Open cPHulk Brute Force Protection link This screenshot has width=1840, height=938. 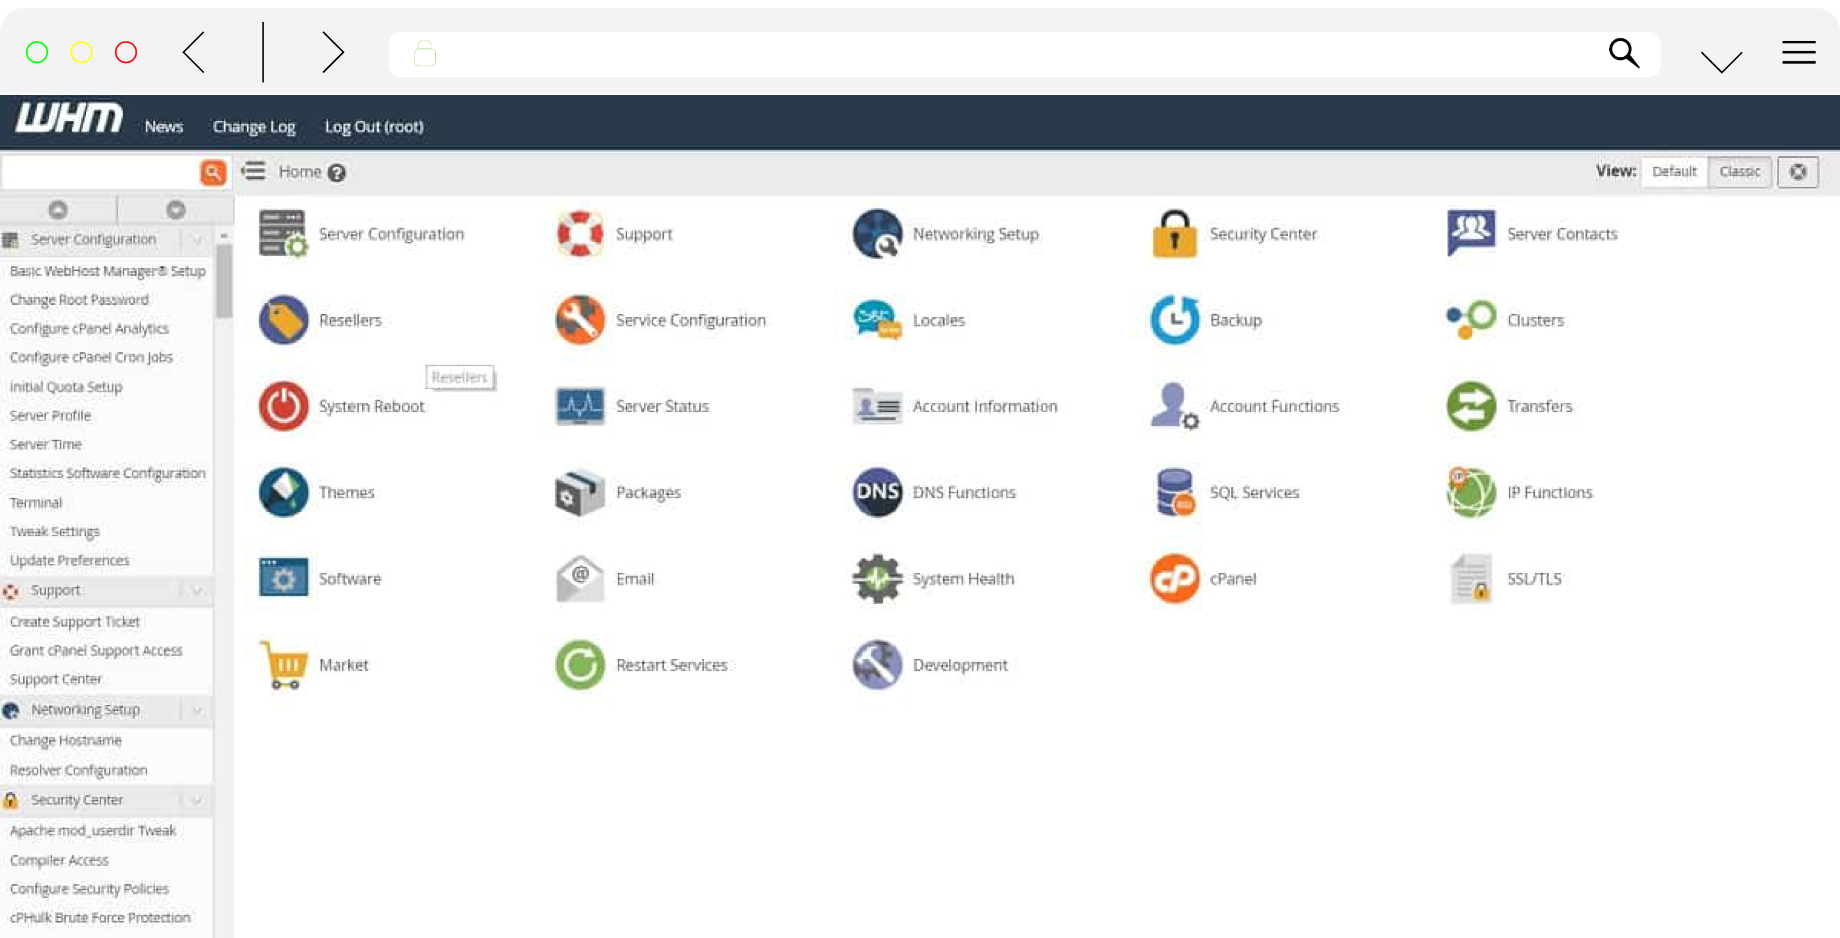[x=100, y=918]
